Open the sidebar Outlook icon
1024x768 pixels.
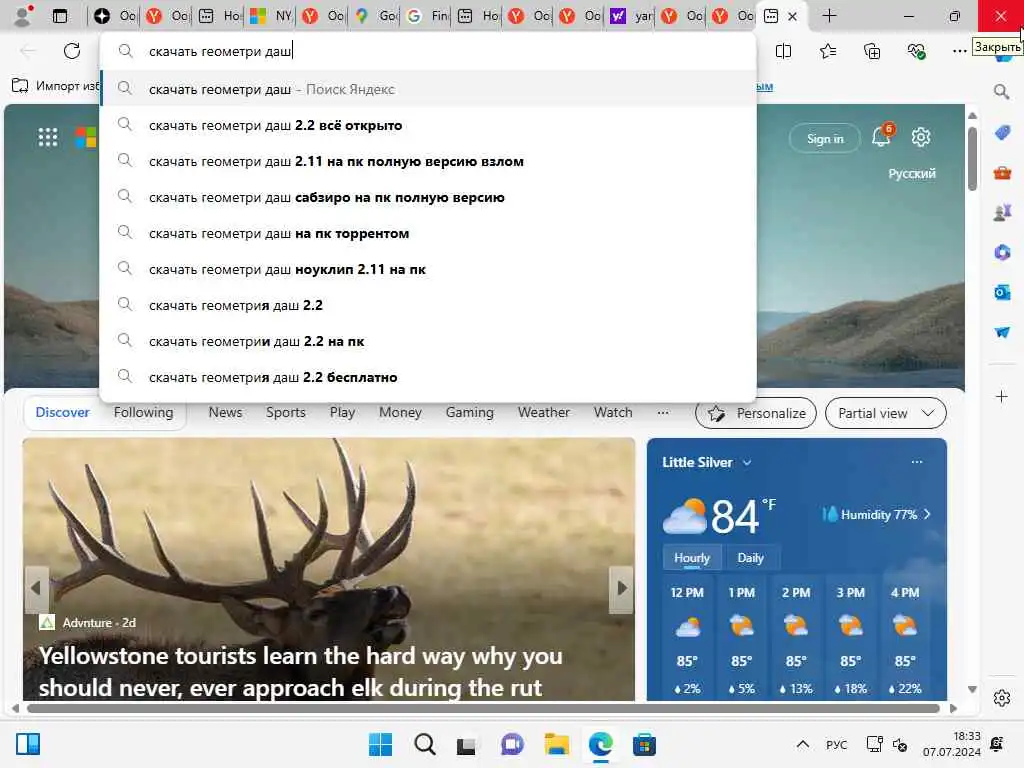point(1002,292)
